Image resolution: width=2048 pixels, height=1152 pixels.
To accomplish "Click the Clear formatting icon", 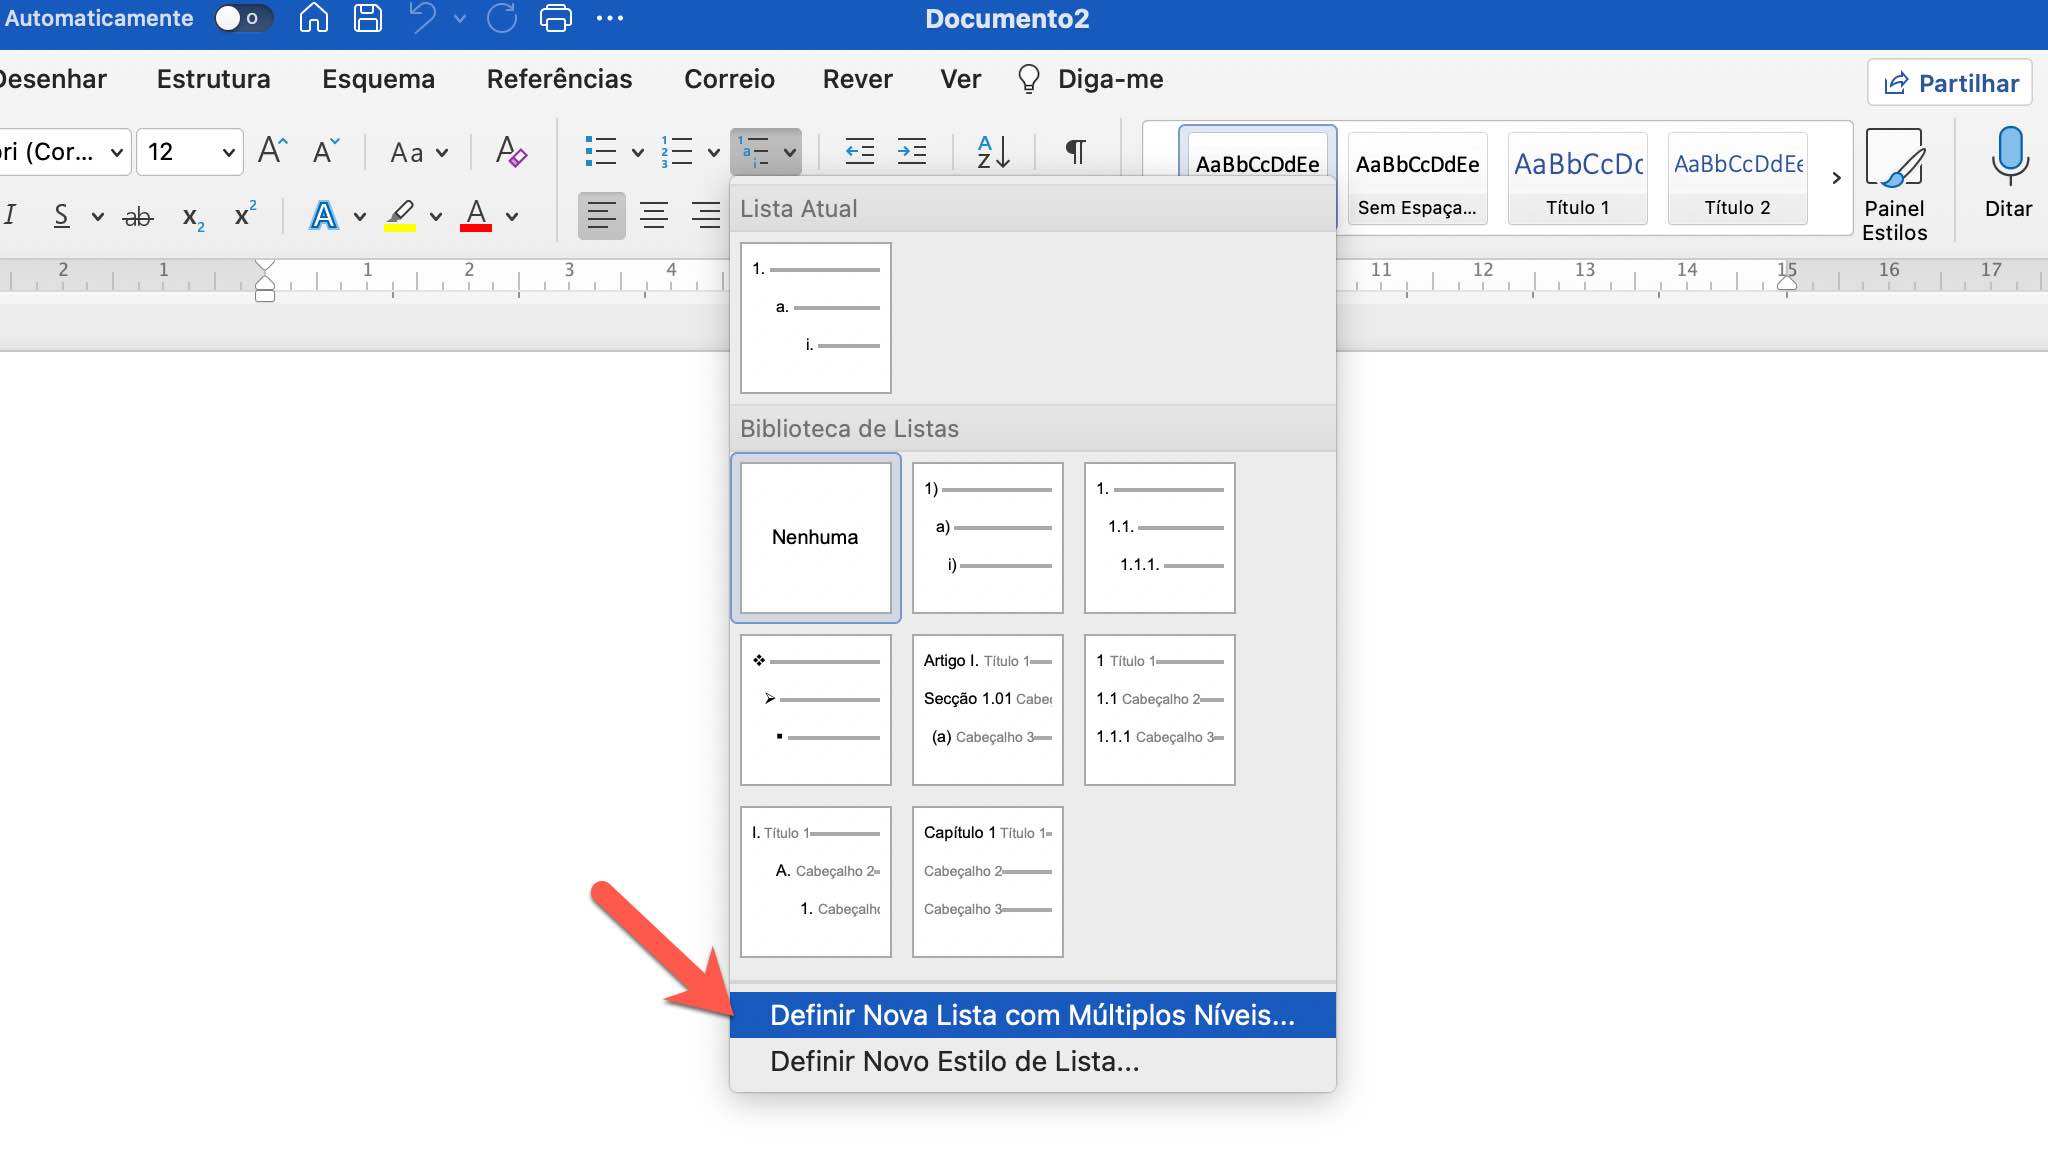I will [511, 152].
